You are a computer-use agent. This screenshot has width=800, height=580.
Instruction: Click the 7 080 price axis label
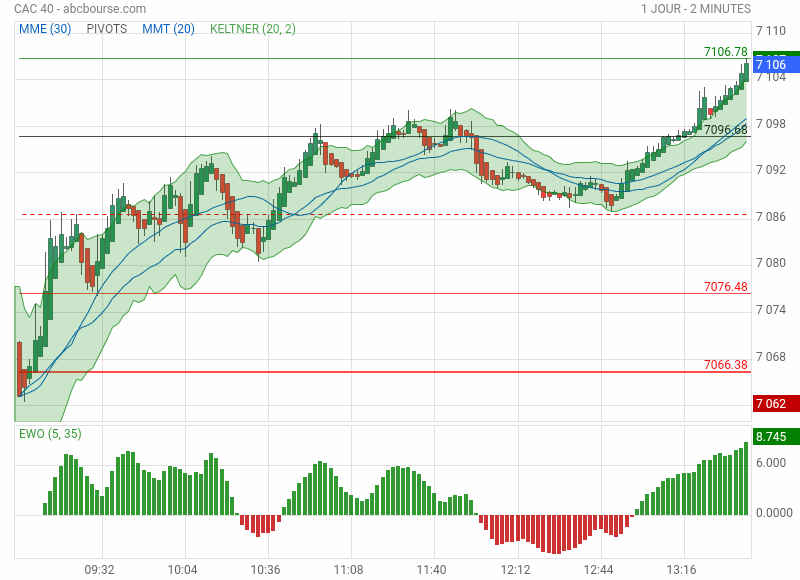771,263
